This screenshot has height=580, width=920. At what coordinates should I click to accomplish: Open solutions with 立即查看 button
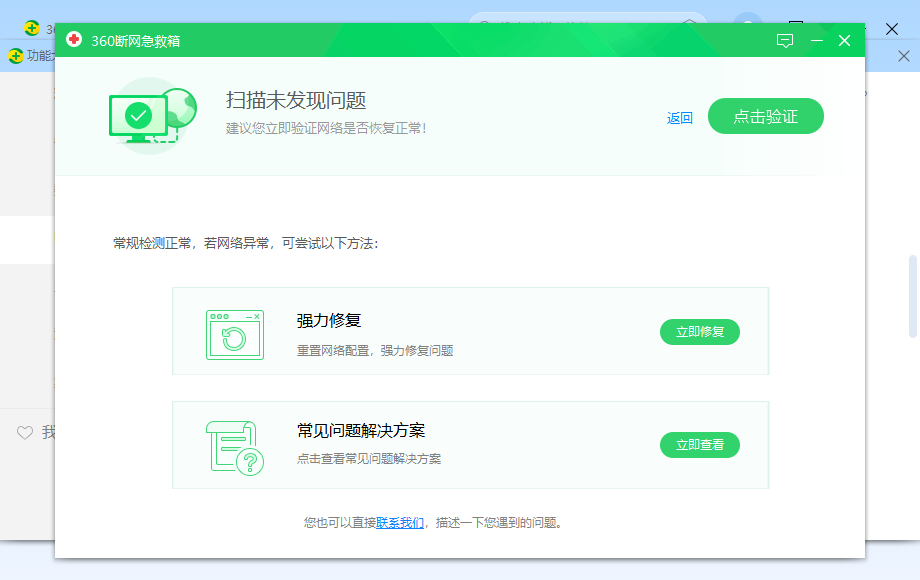(699, 445)
